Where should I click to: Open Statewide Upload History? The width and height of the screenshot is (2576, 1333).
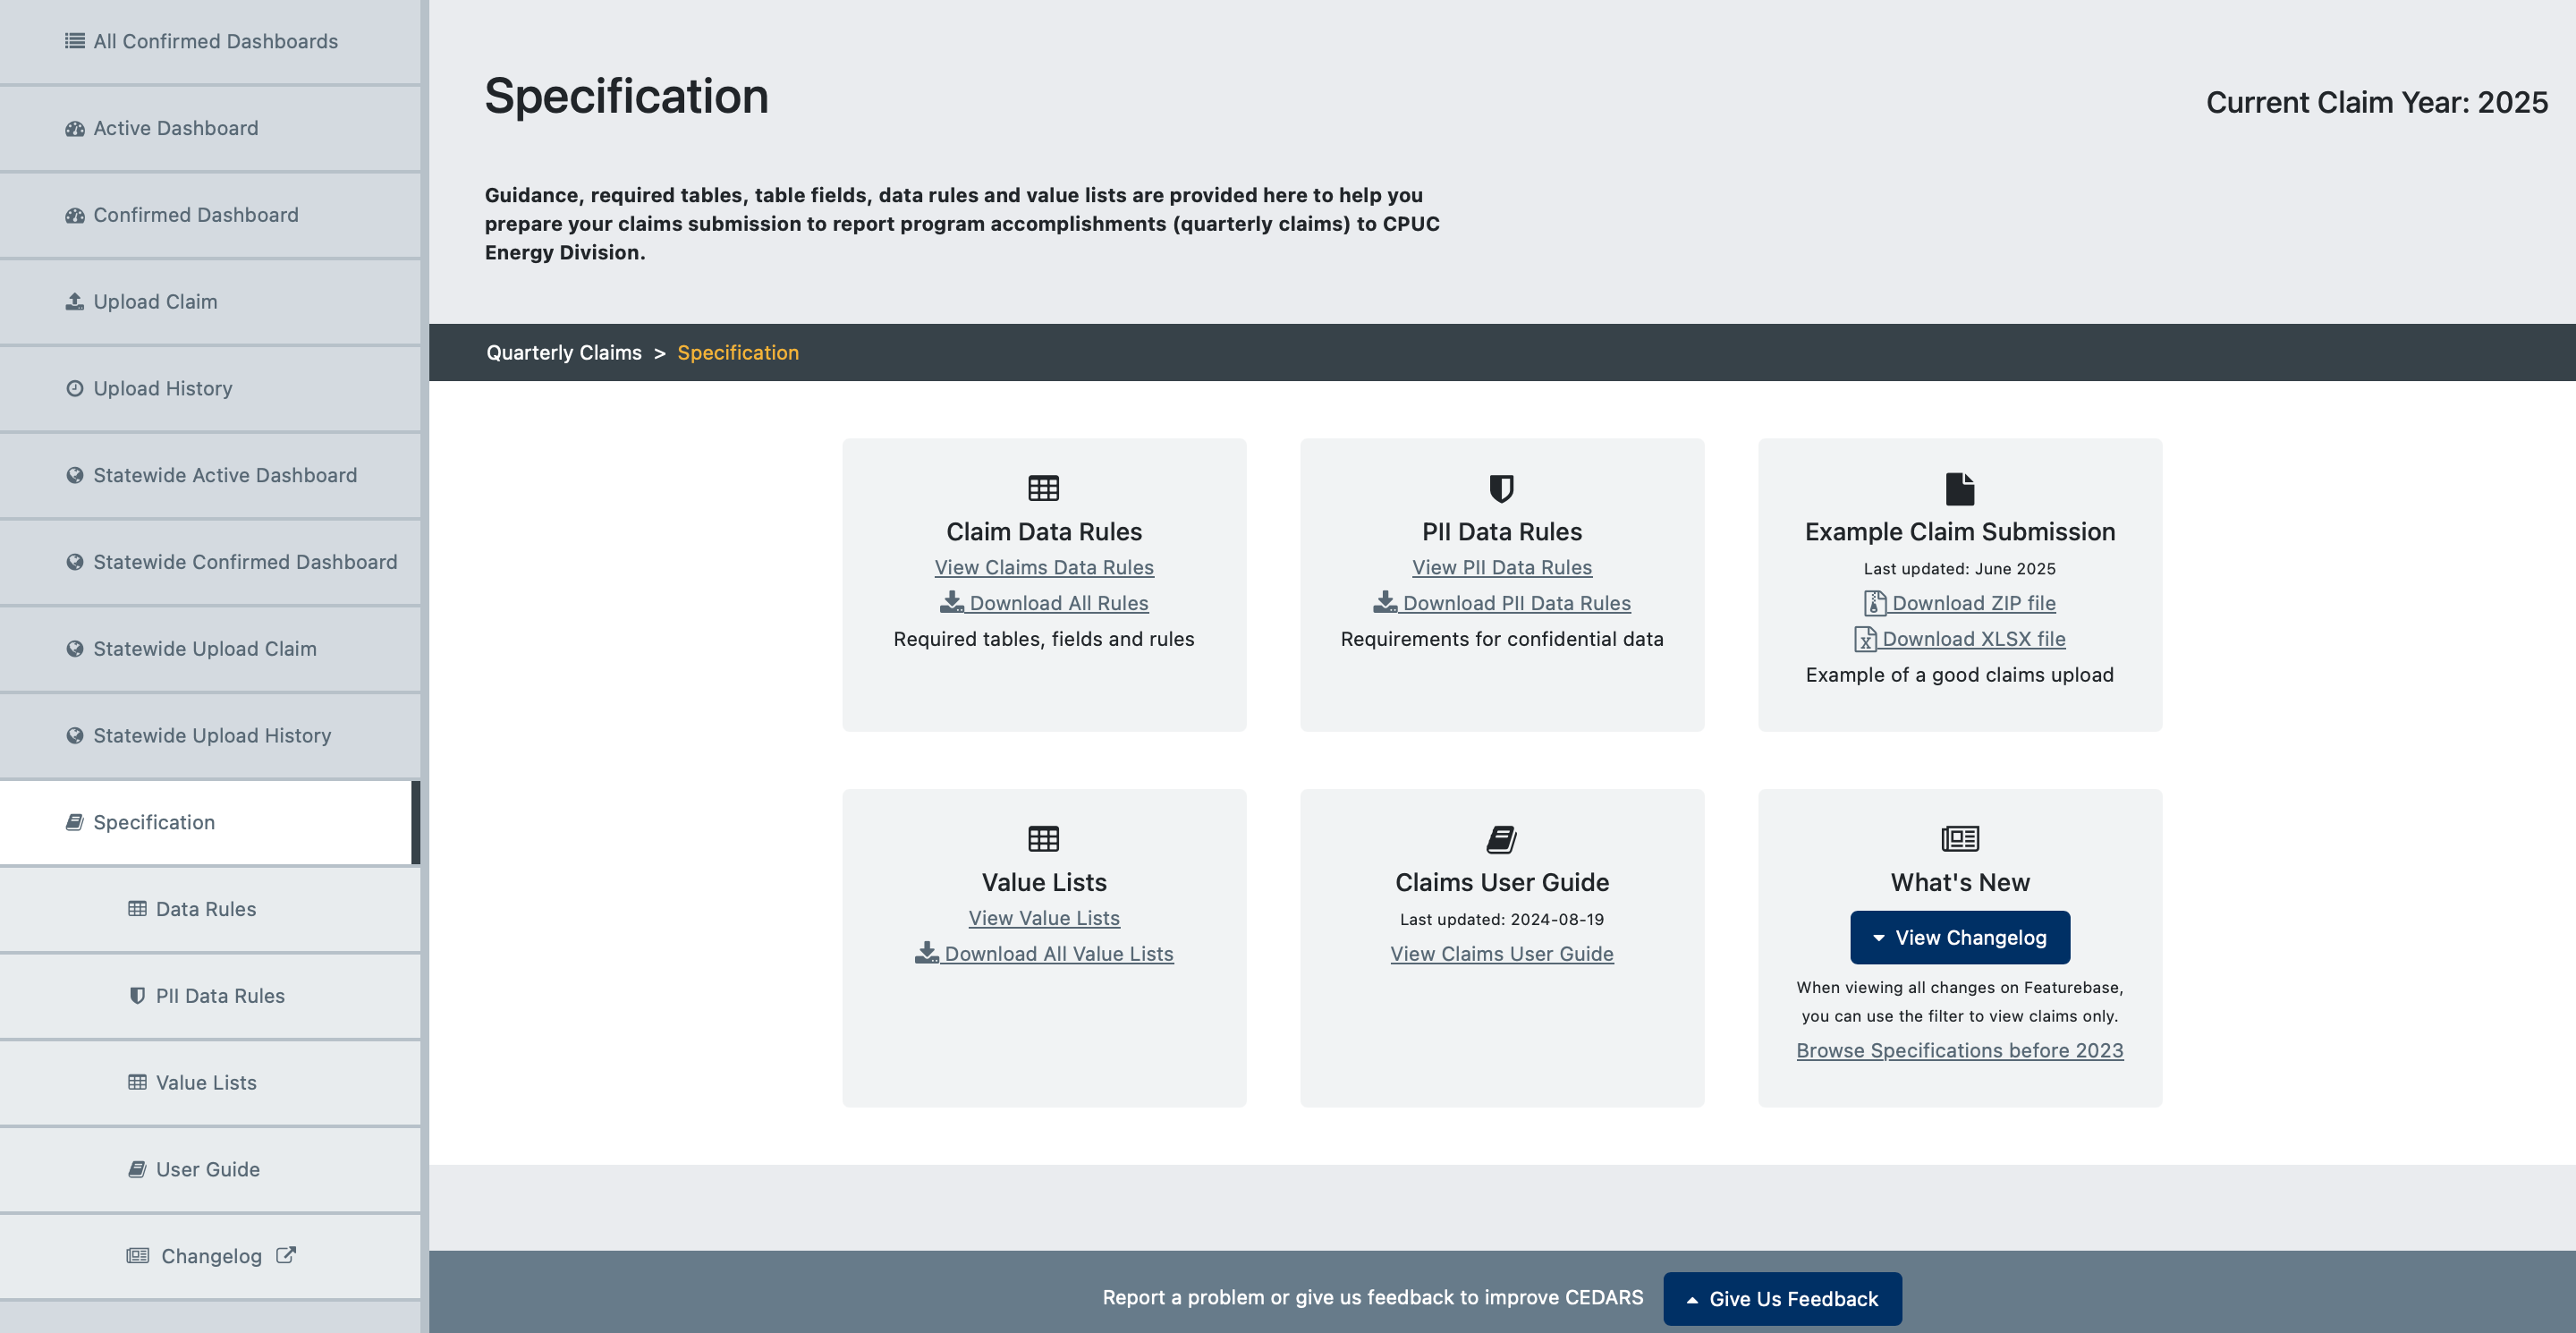point(210,736)
